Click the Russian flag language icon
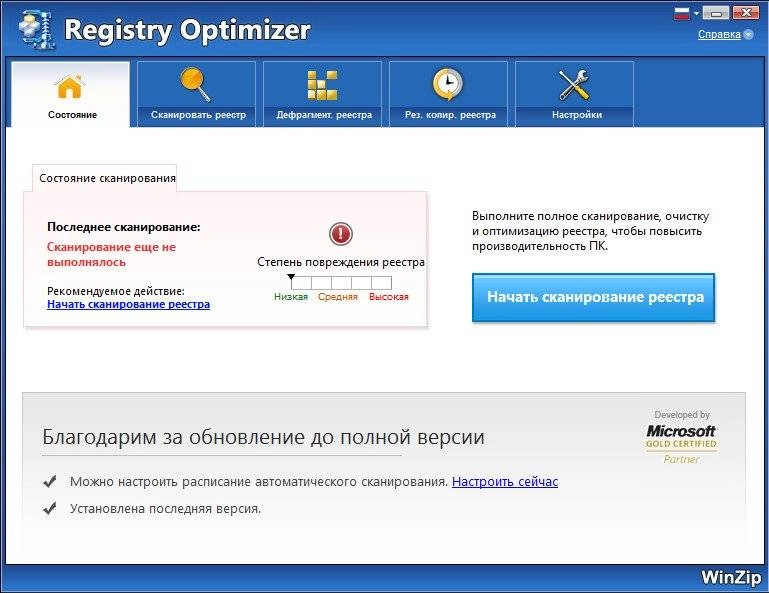The height and width of the screenshot is (593, 769). click(682, 14)
